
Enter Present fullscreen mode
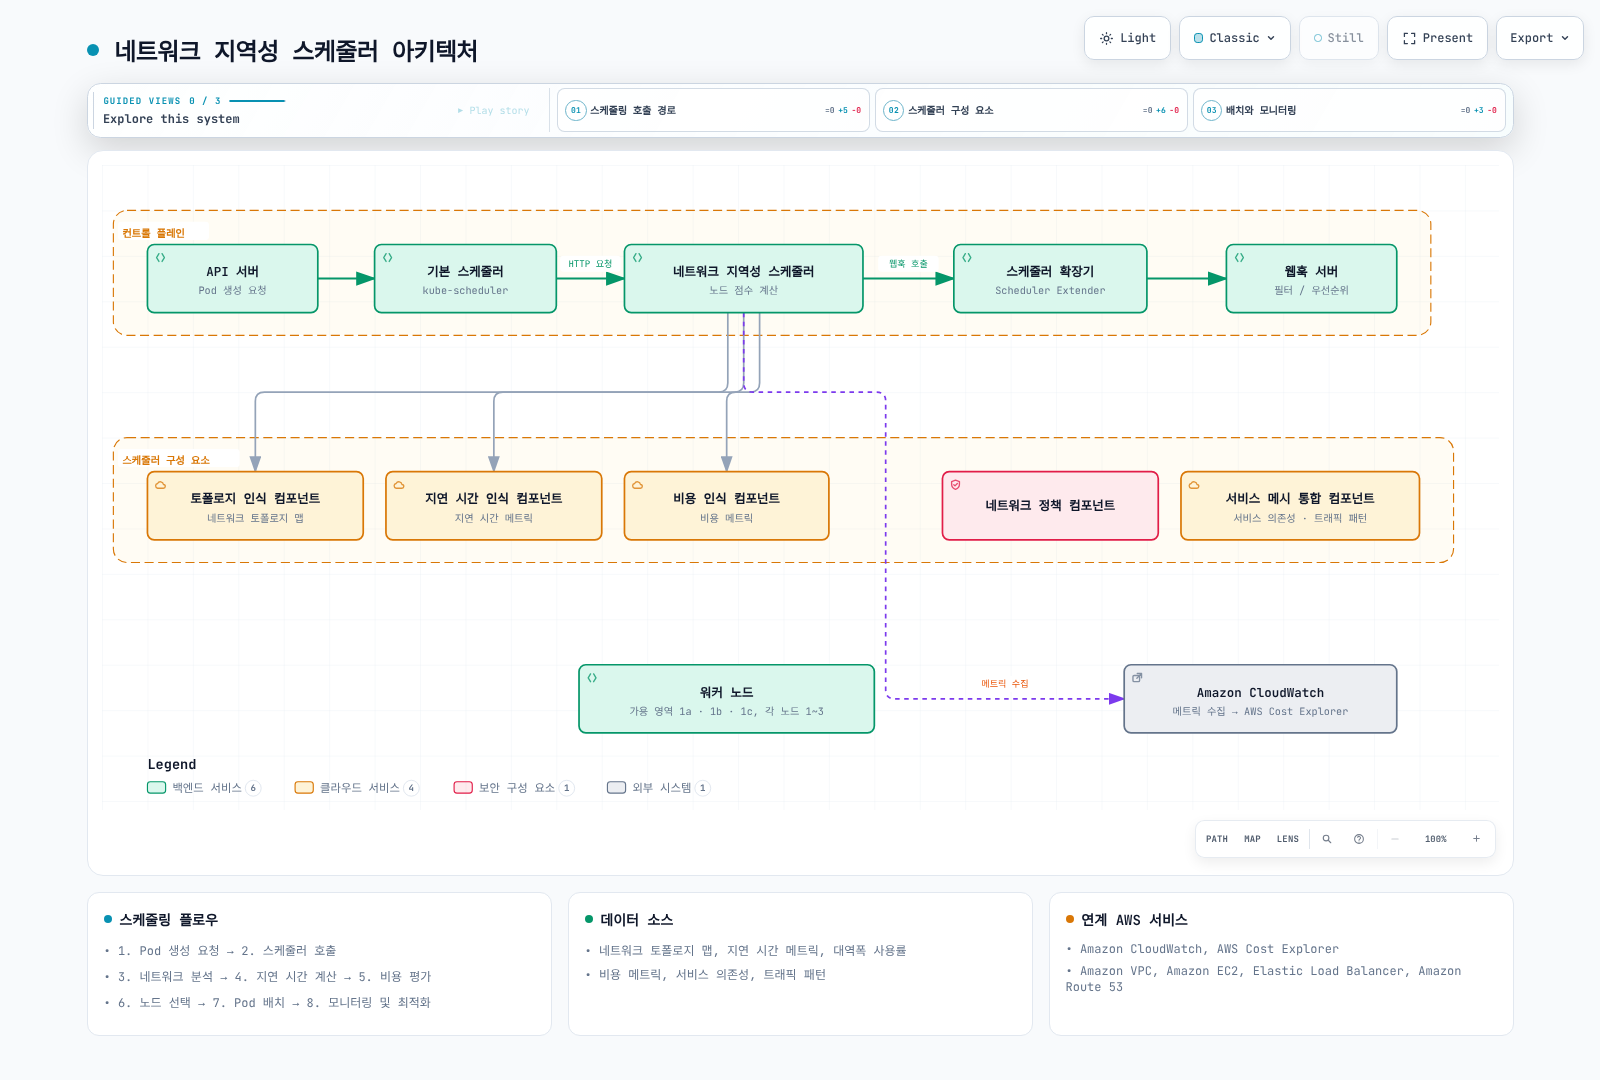tap(1437, 38)
